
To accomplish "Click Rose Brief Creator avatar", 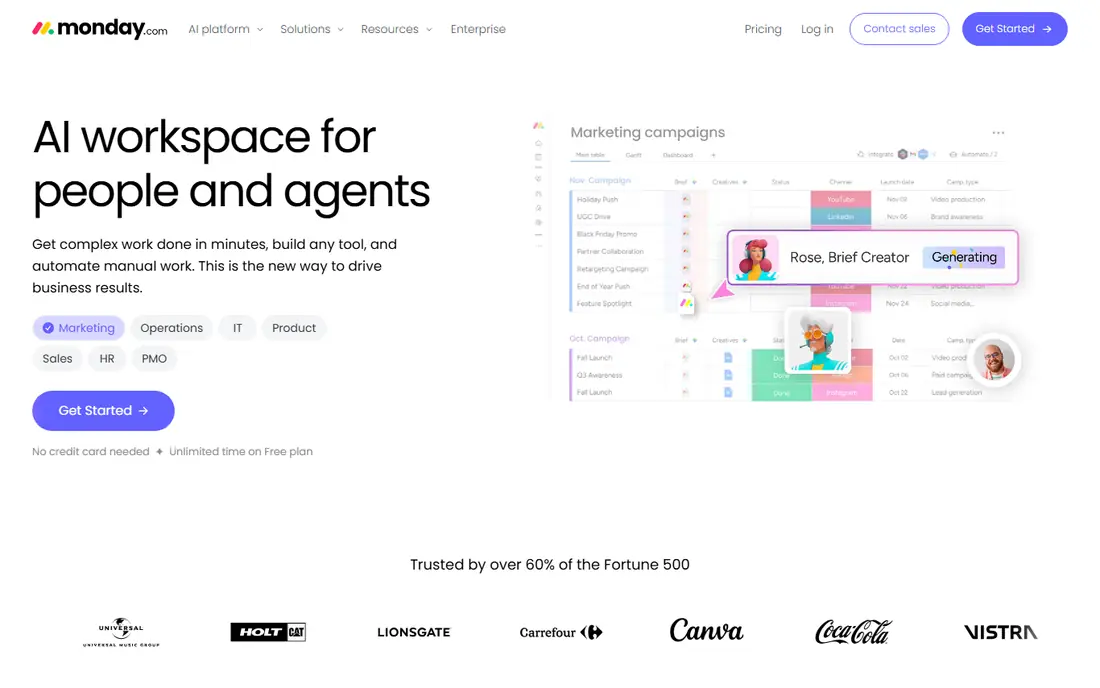I will point(756,257).
